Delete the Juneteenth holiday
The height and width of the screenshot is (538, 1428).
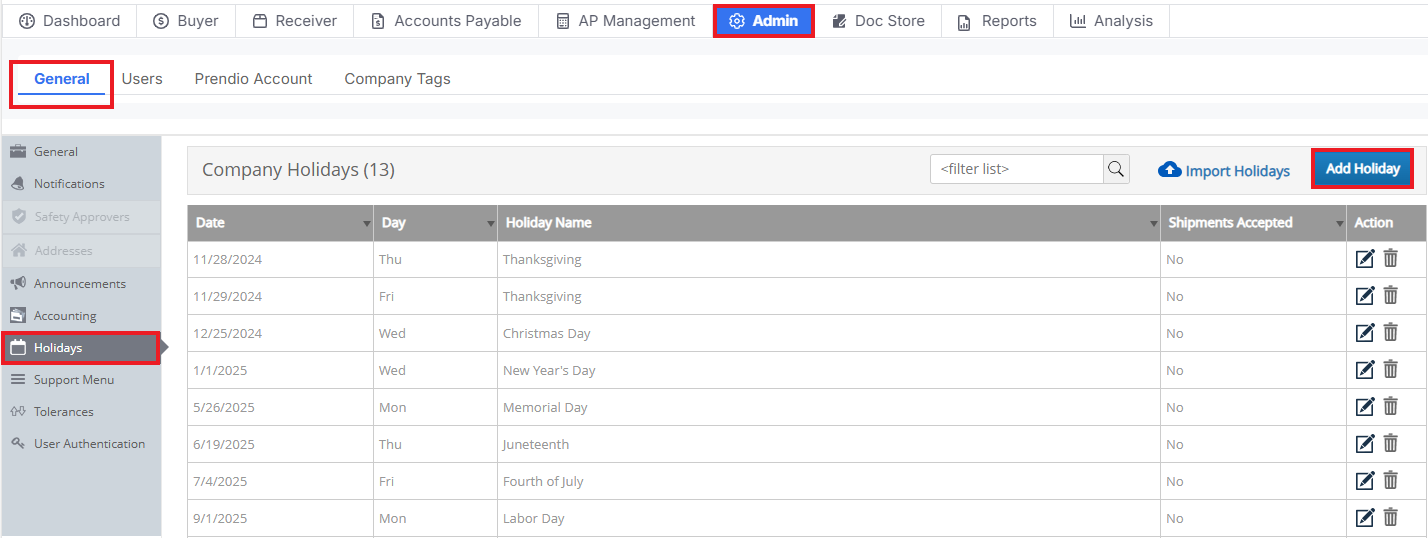click(1390, 443)
